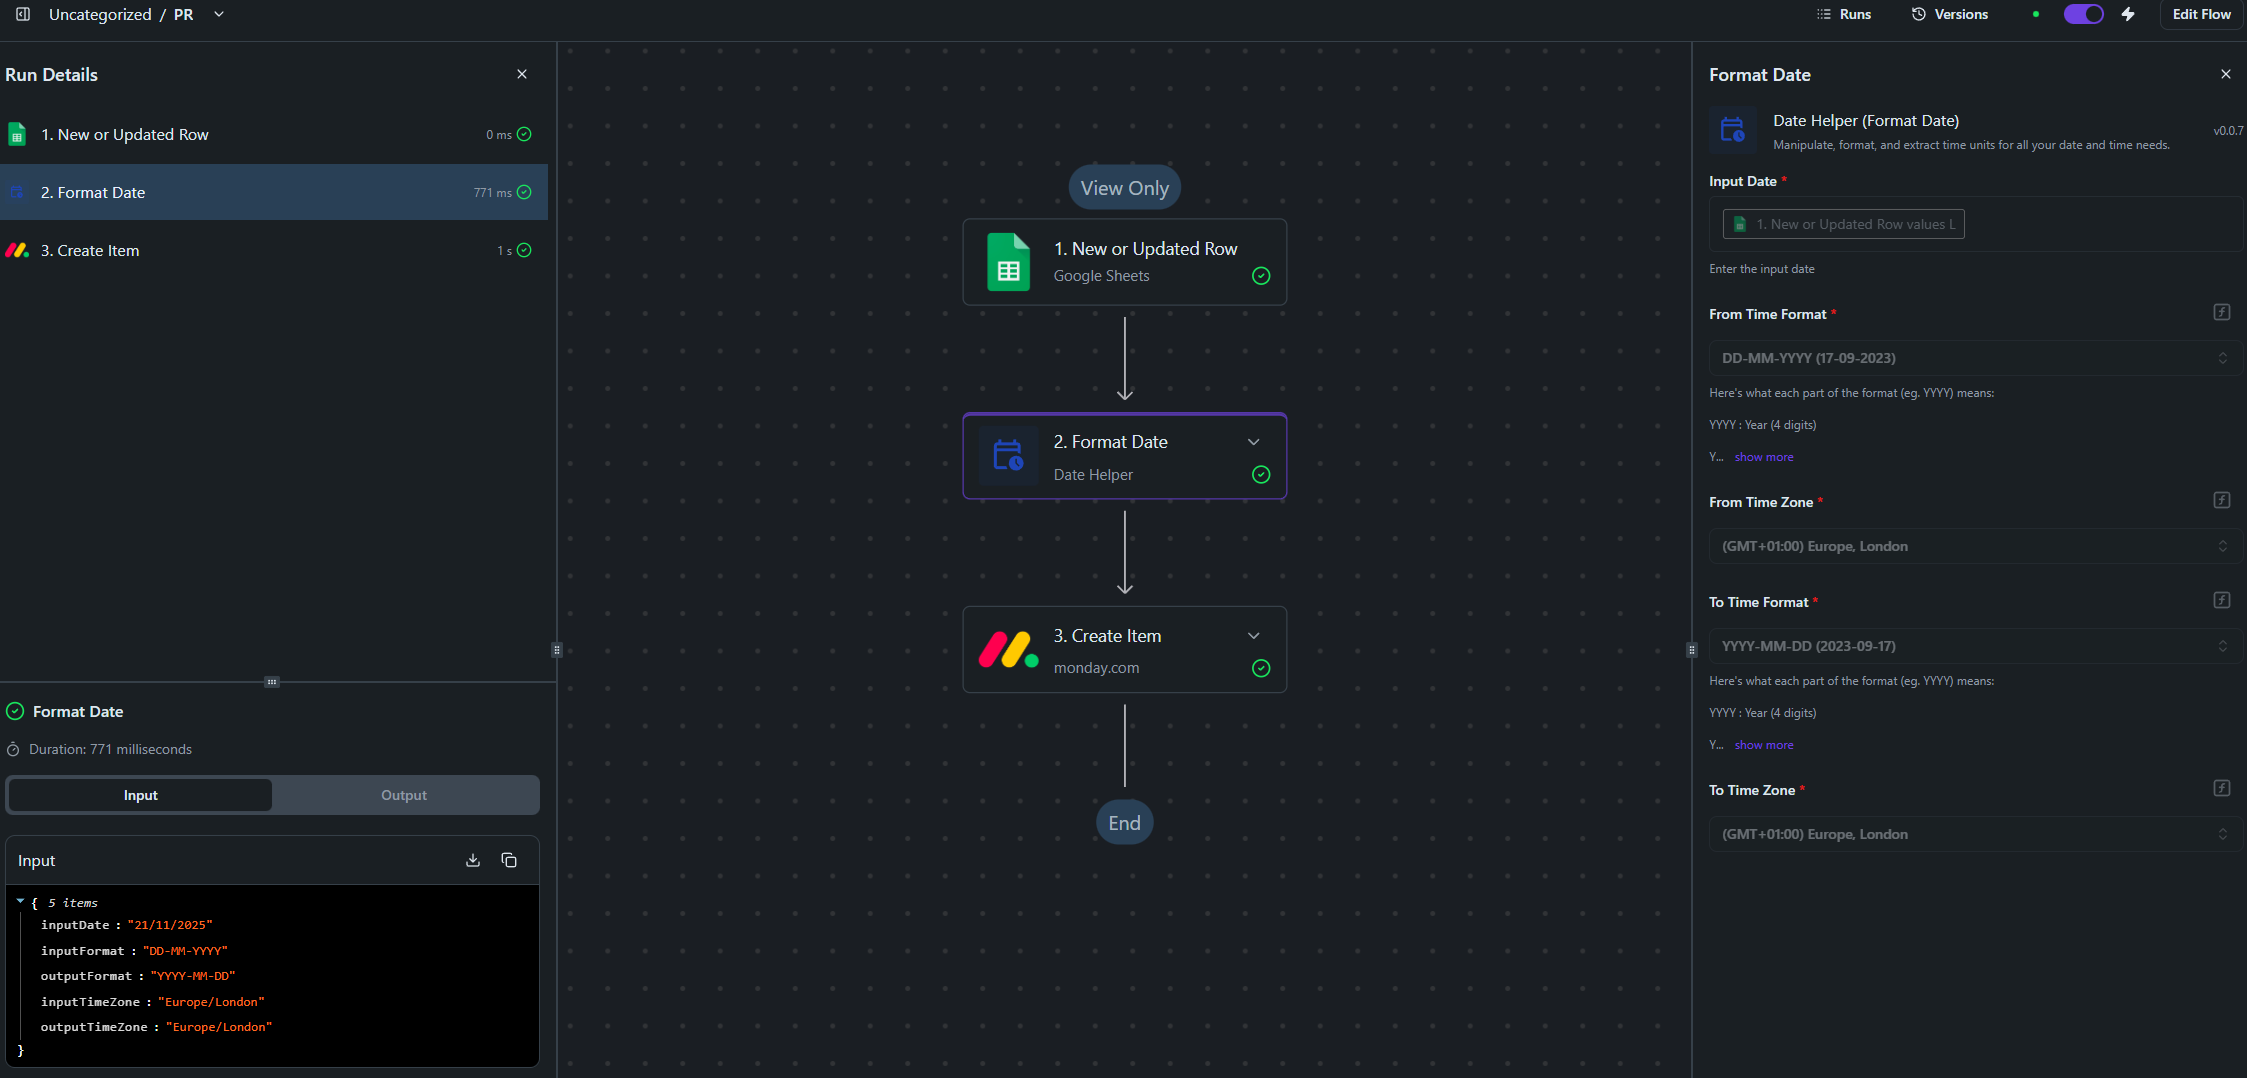Click the sidebar panel toggle icon

[23, 14]
